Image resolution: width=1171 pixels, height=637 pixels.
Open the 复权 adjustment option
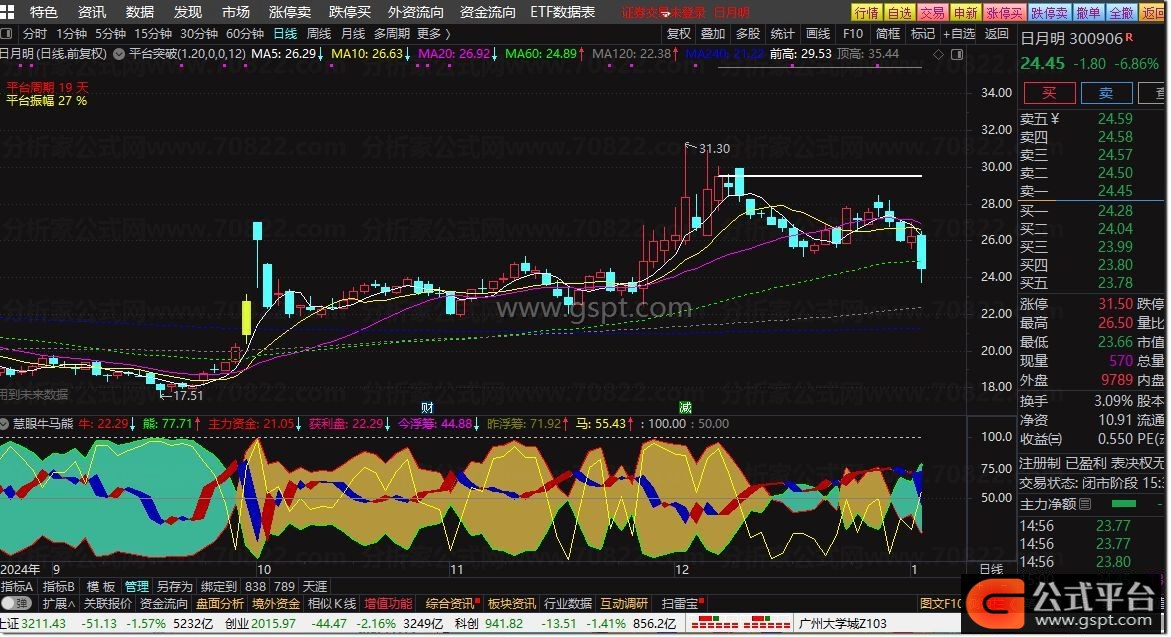click(x=678, y=34)
